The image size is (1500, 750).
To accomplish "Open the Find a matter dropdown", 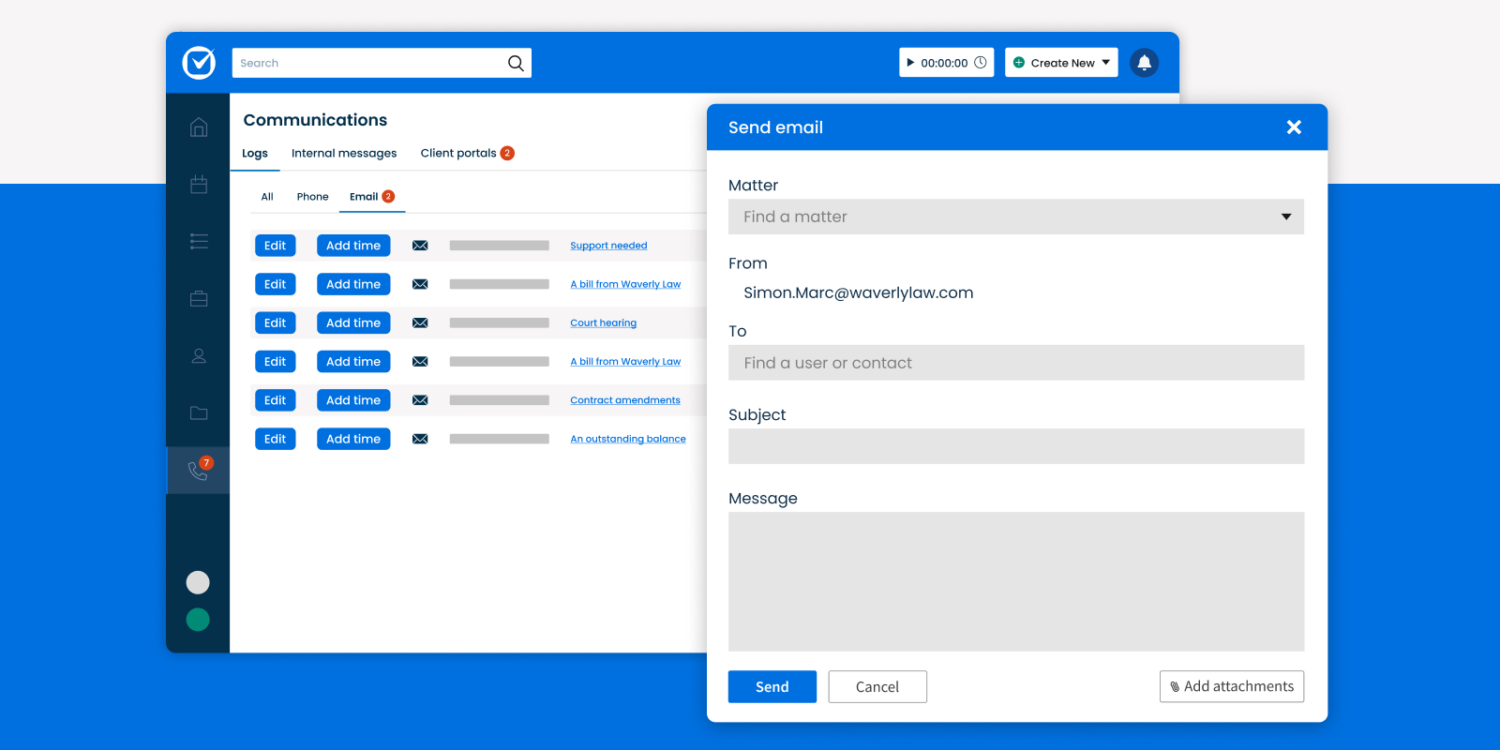I will (1016, 216).
